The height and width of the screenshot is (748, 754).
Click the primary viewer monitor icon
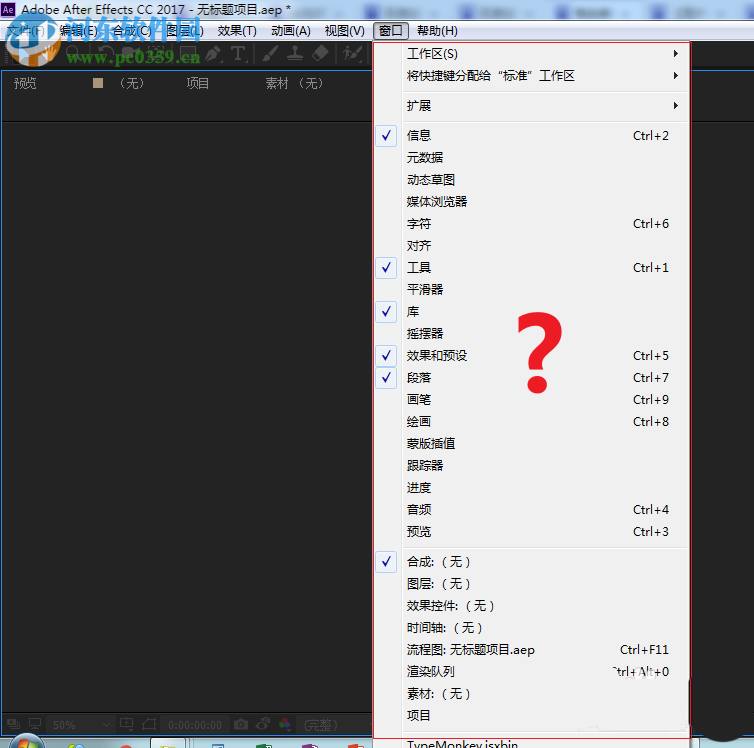pos(35,724)
